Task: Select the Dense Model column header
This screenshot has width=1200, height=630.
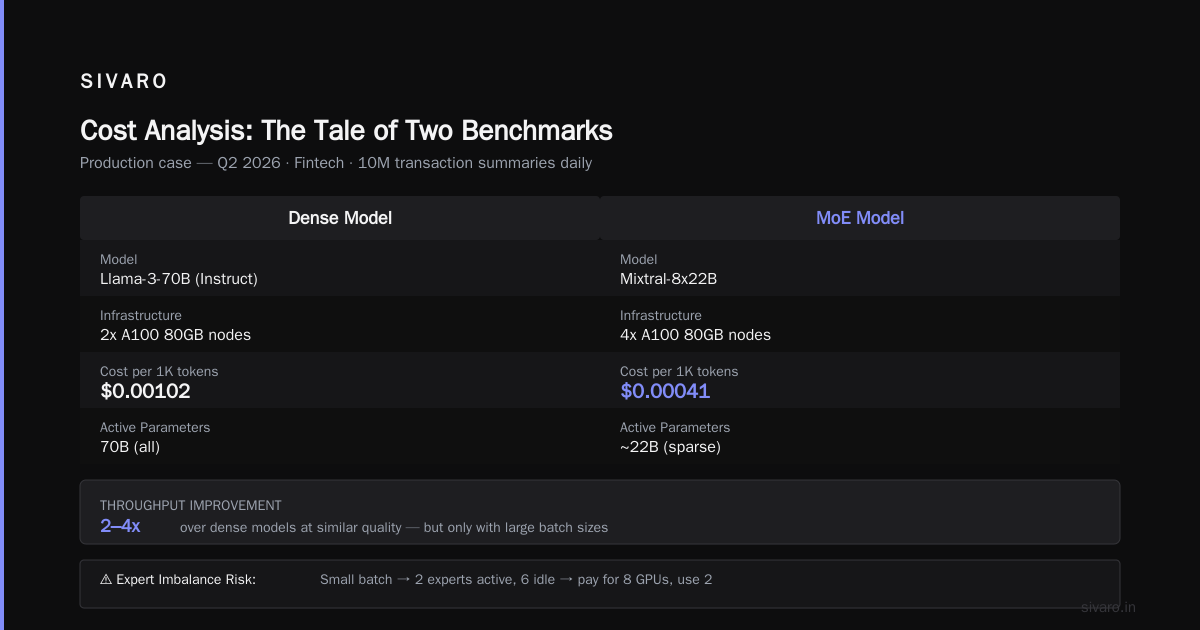Action: 340,218
